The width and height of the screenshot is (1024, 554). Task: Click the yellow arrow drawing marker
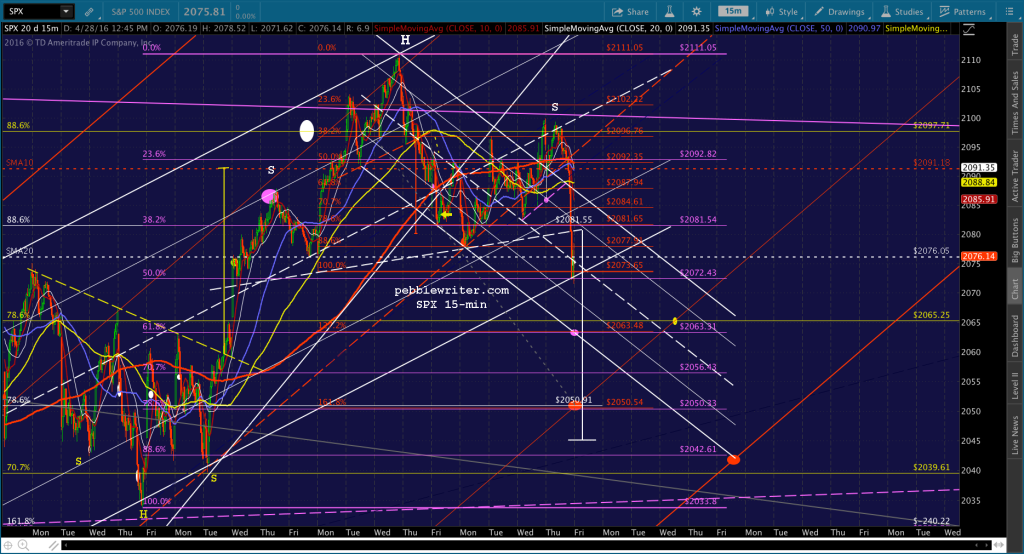446,214
